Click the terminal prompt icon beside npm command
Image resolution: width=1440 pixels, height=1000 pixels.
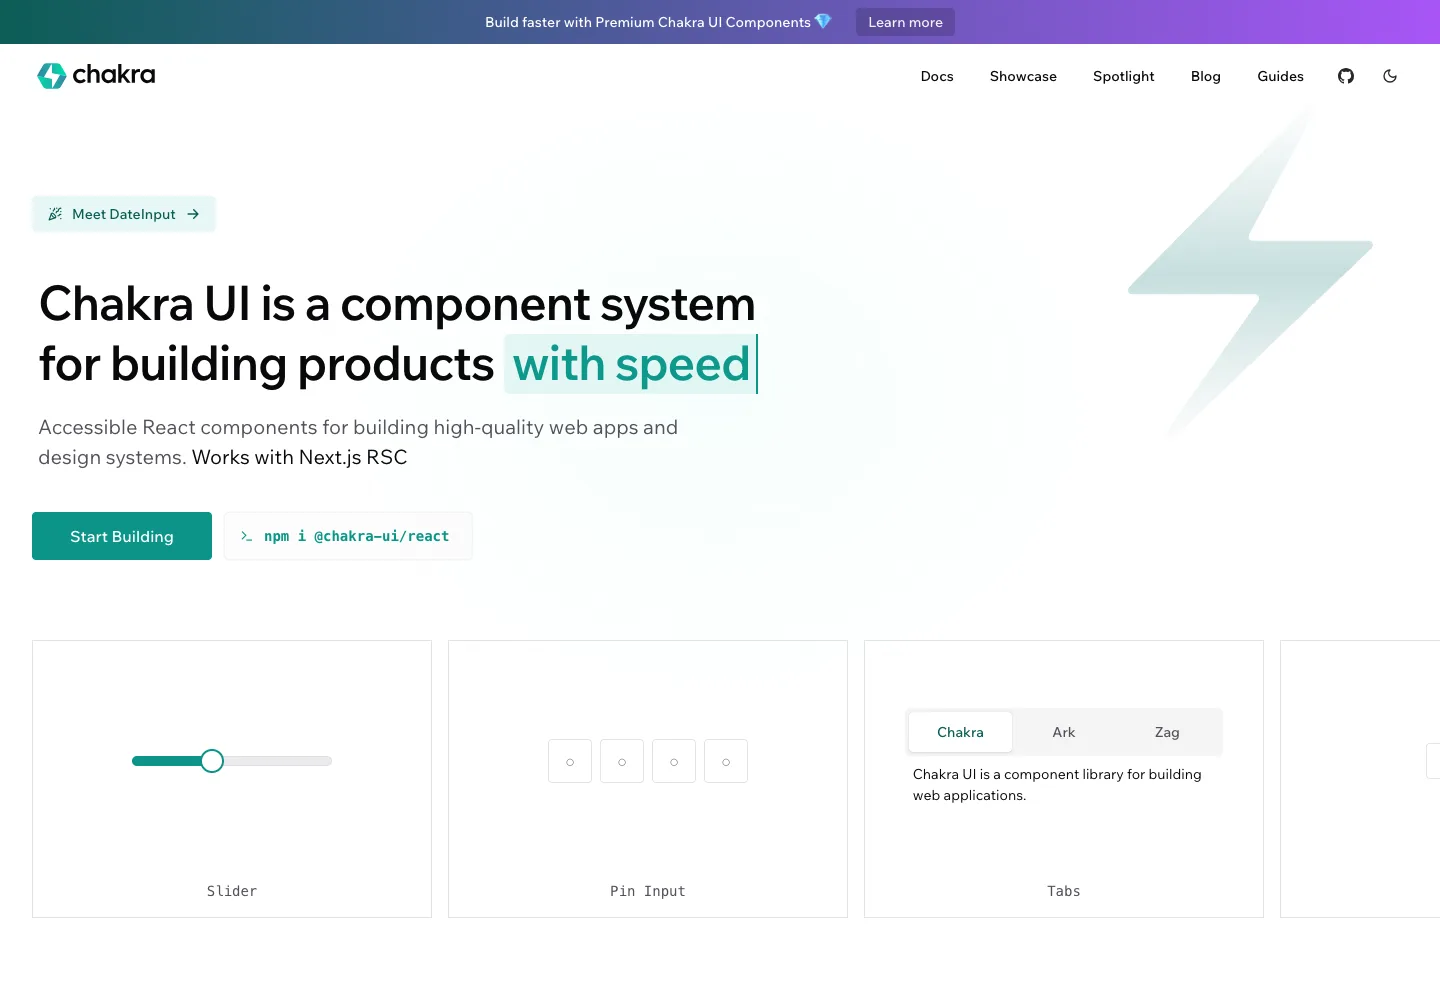pyautogui.click(x=246, y=537)
